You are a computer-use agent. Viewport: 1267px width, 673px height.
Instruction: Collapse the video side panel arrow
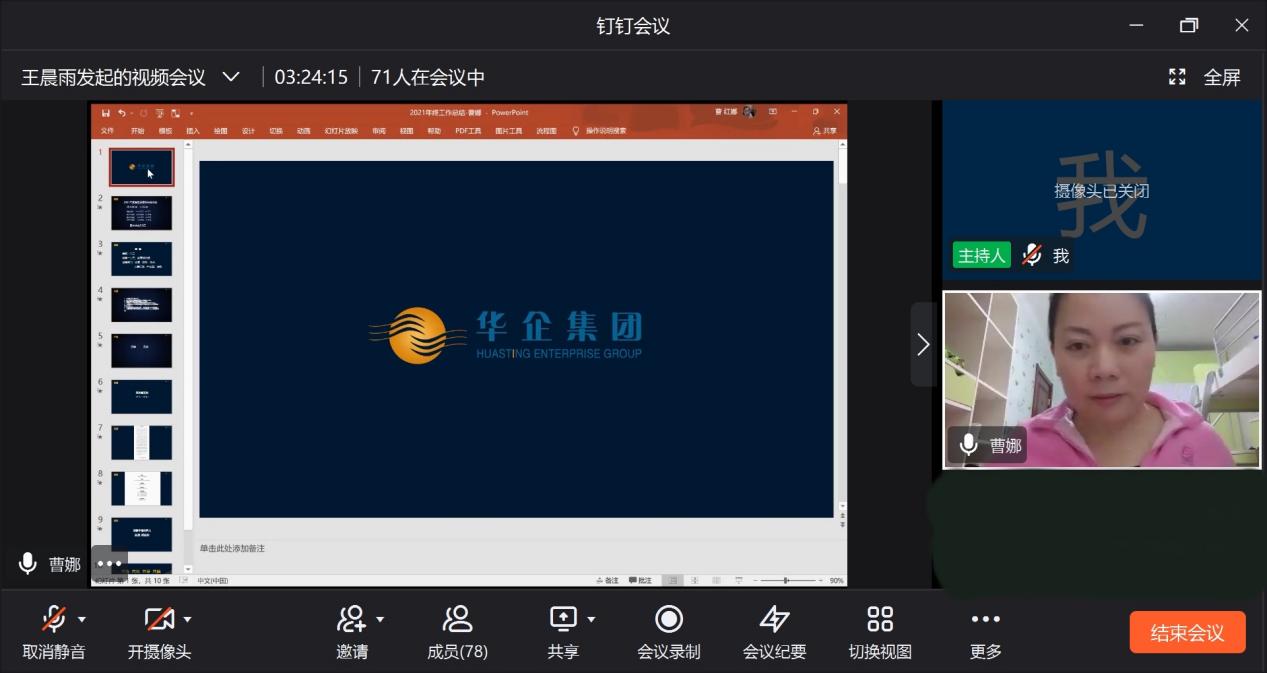(x=922, y=344)
